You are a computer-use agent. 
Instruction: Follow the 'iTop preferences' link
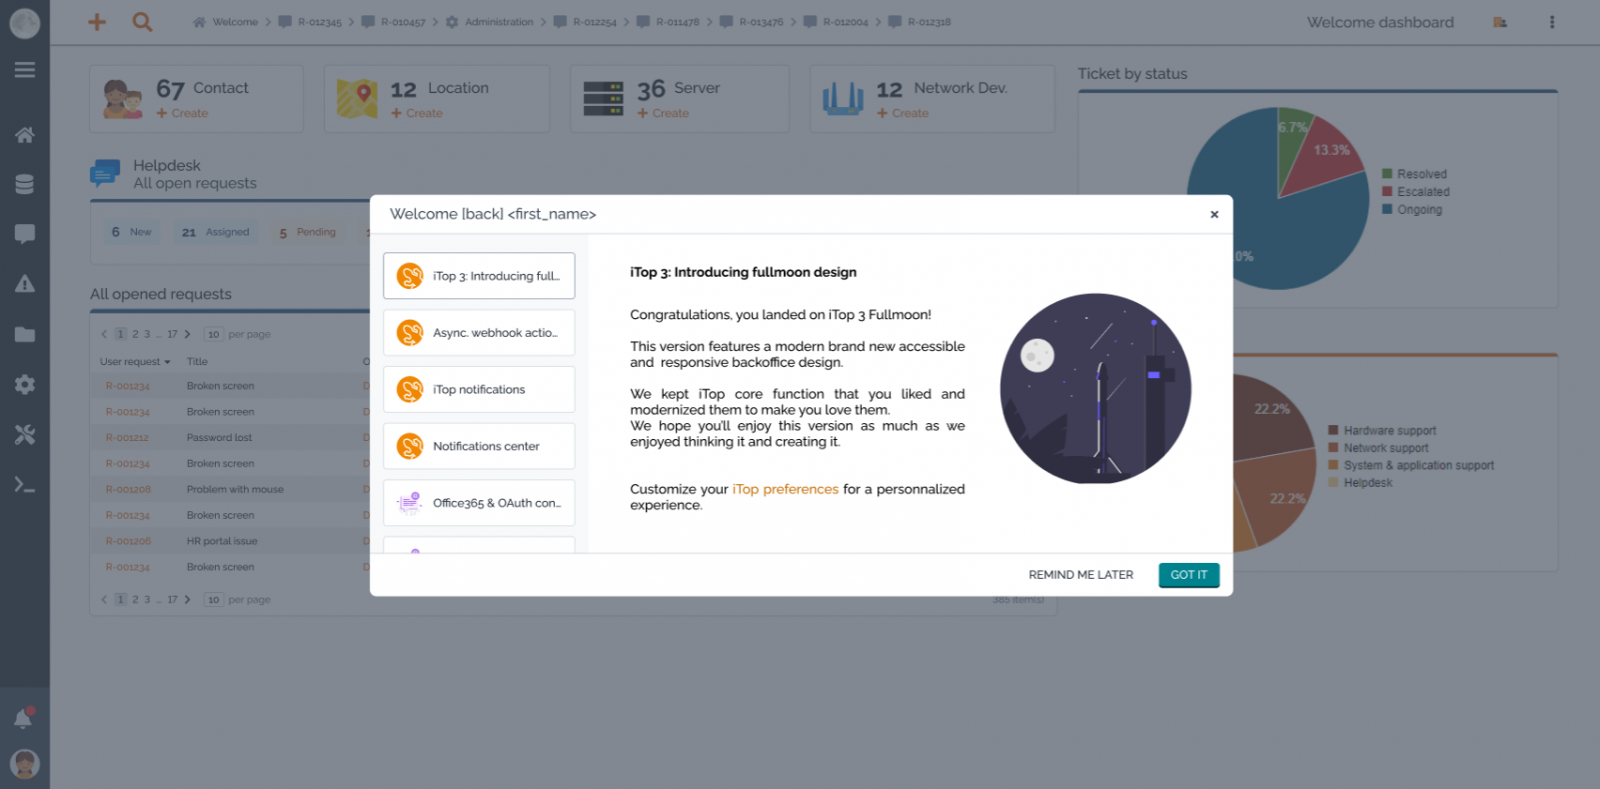tap(785, 489)
